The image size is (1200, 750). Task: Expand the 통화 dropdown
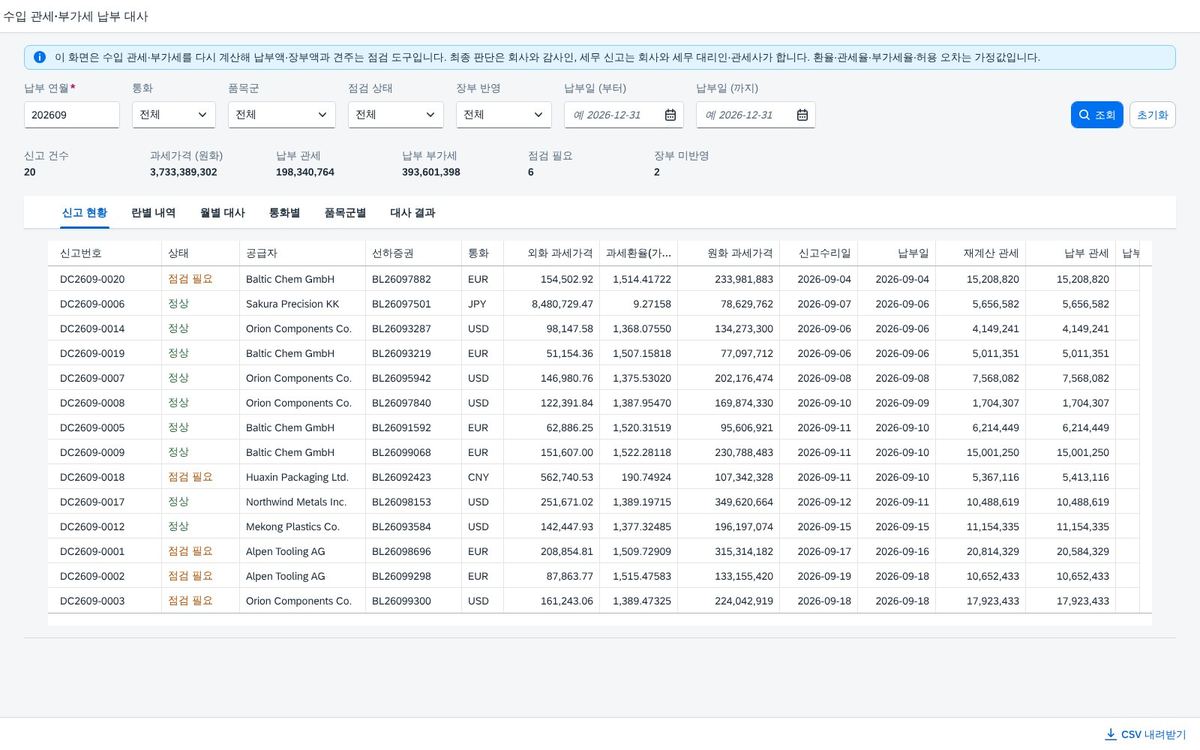tap(174, 115)
